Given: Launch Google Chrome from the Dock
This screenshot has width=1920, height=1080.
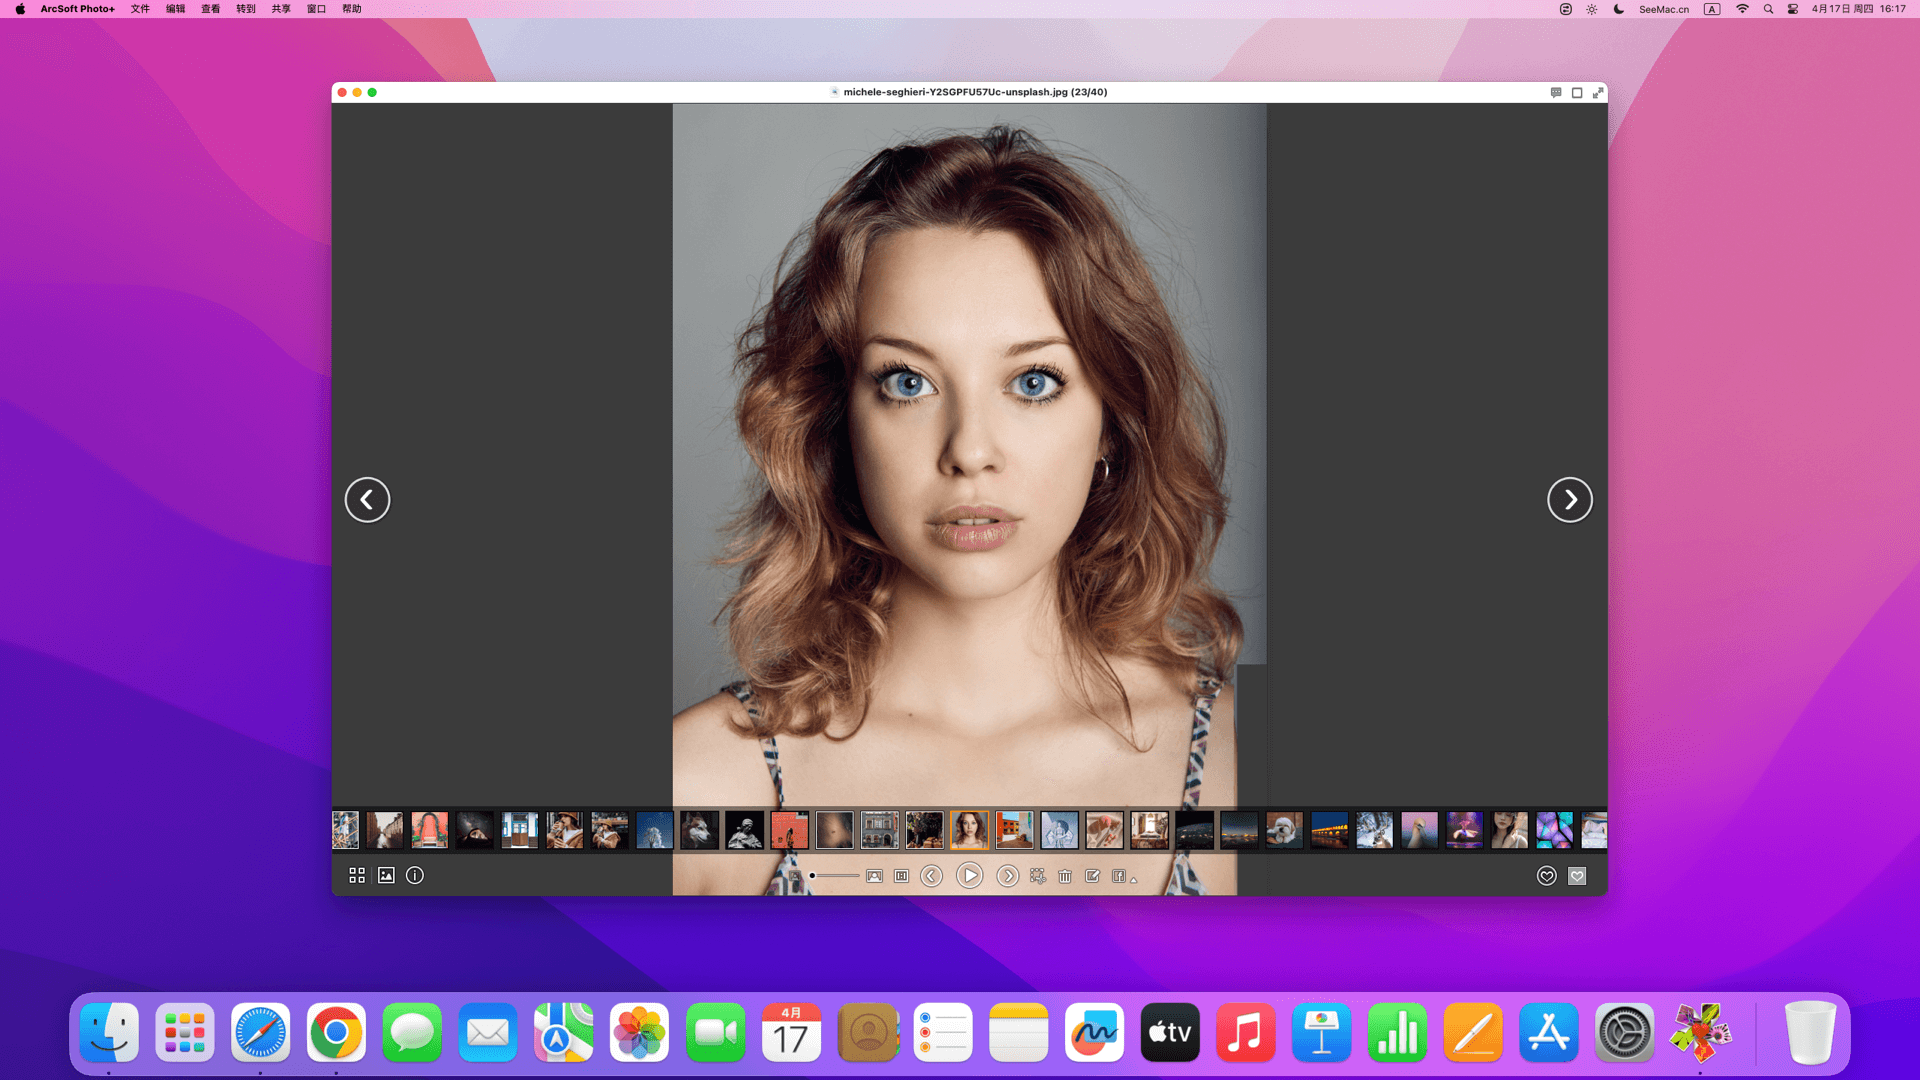Looking at the screenshot, I should (x=336, y=1033).
